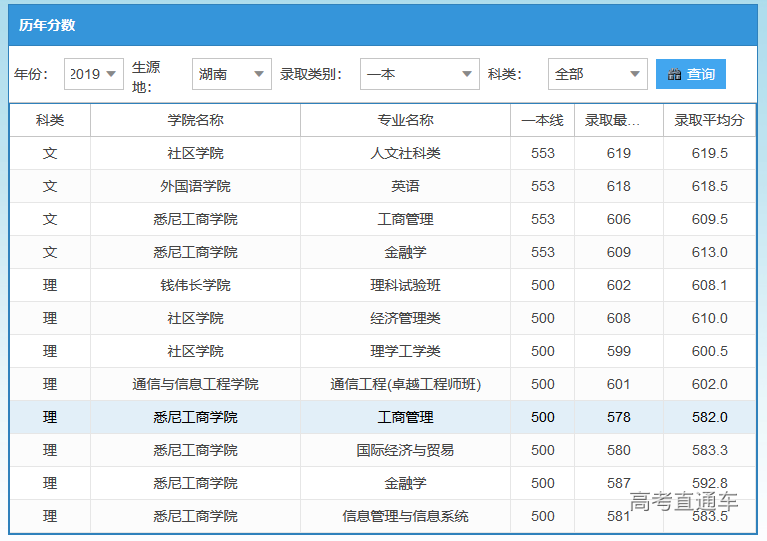Click the 信息管理与信息系统 row
The image size is (767, 541).
[x=405, y=516]
